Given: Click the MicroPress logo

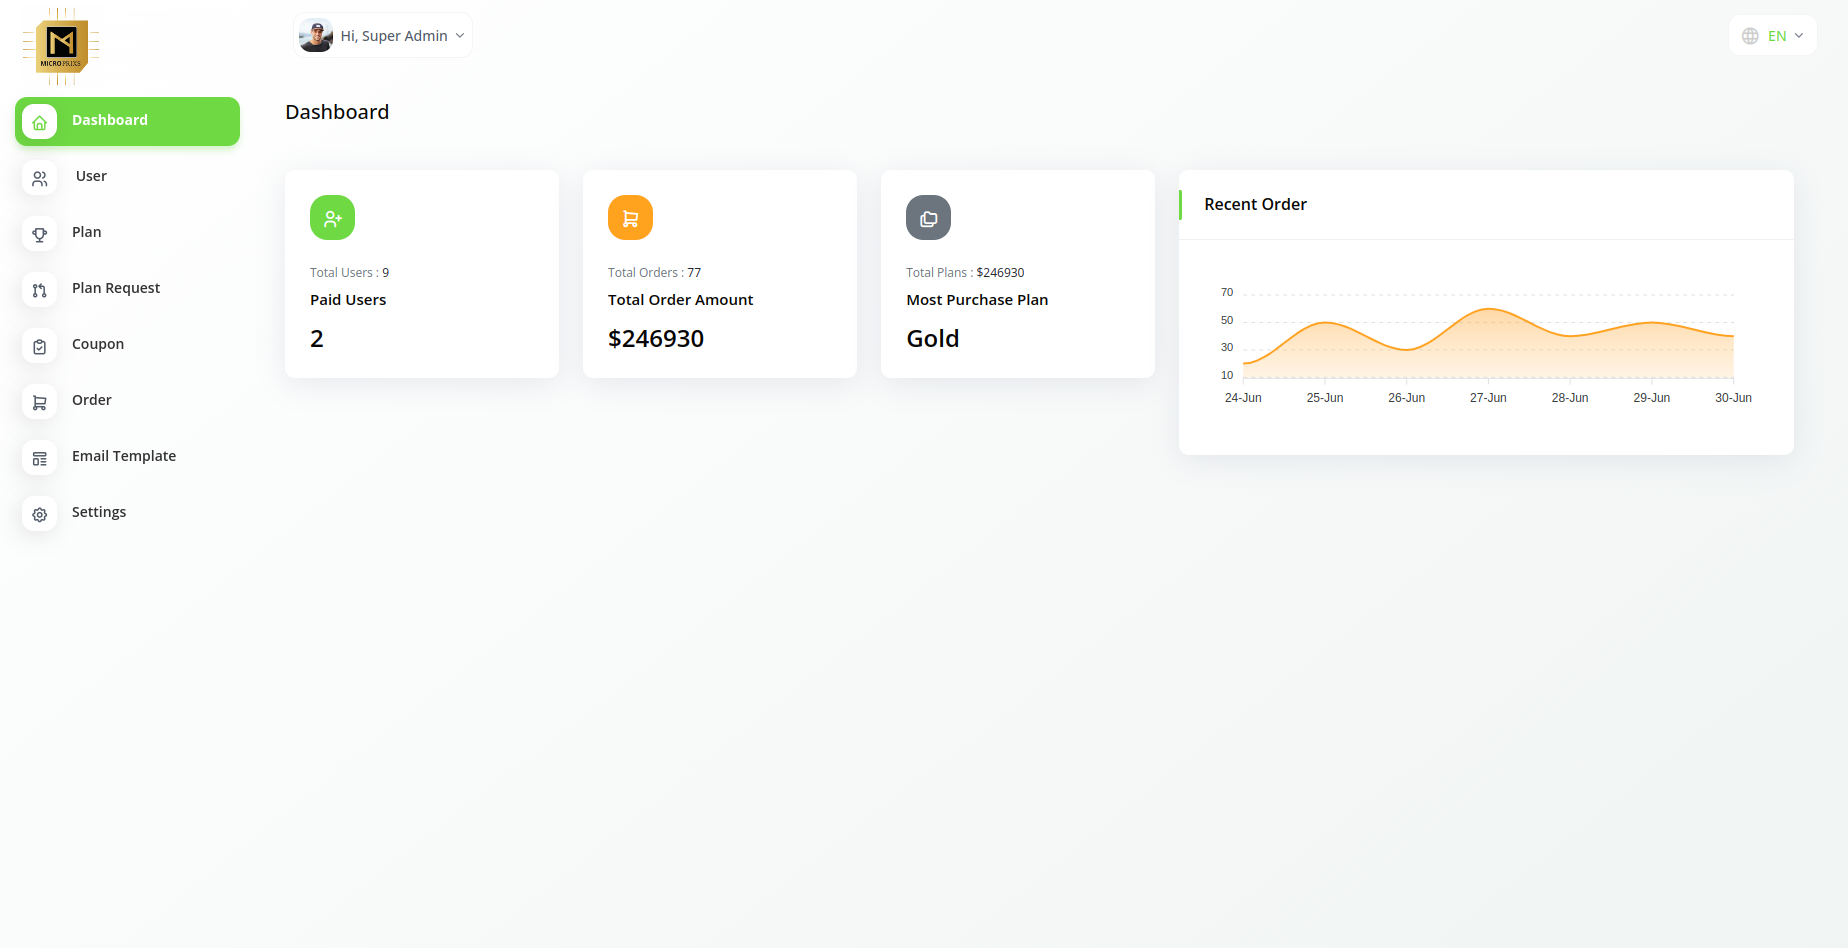Looking at the screenshot, I should pyautogui.click(x=62, y=46).
